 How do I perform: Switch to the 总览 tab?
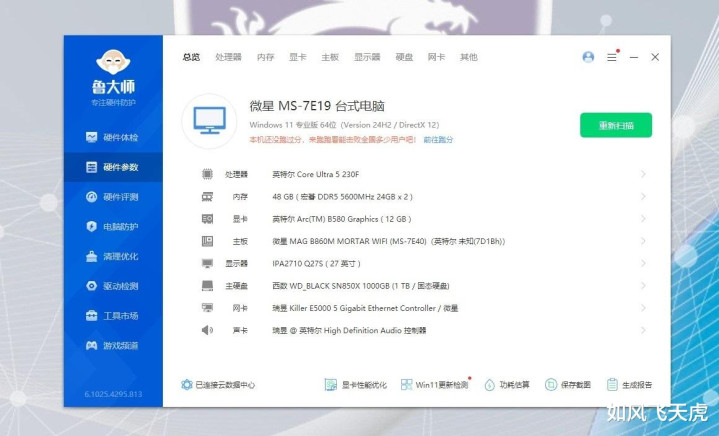[x=191, y=57]
